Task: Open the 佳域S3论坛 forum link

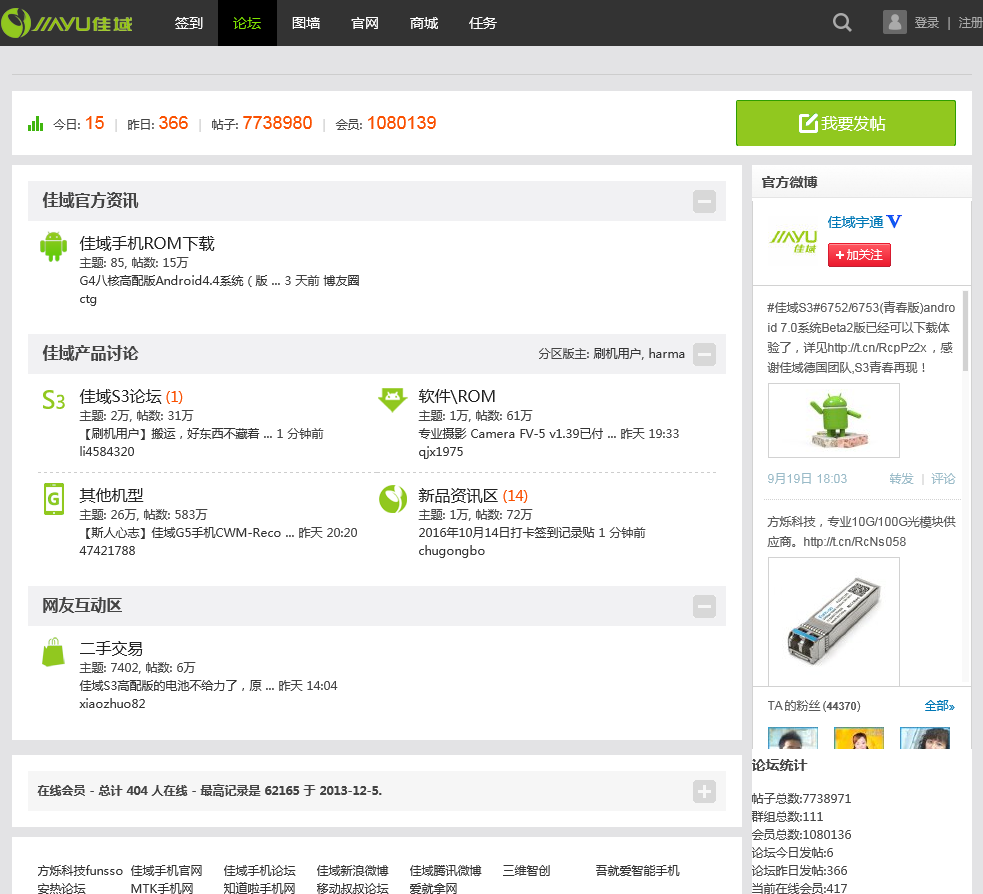Action: (x=120, y=396)
